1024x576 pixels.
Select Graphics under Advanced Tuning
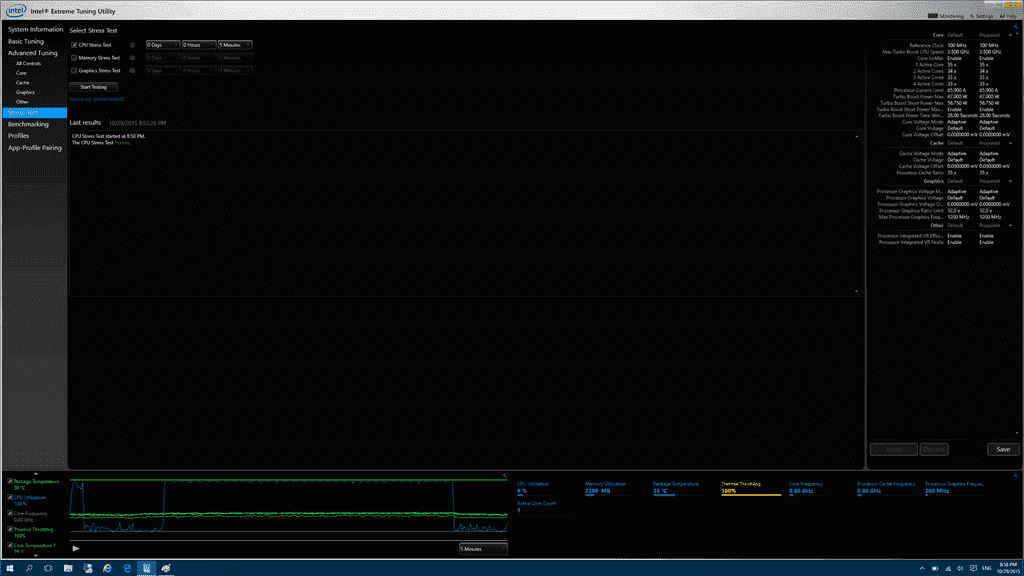pyautogui.click(x=25, y=92)
